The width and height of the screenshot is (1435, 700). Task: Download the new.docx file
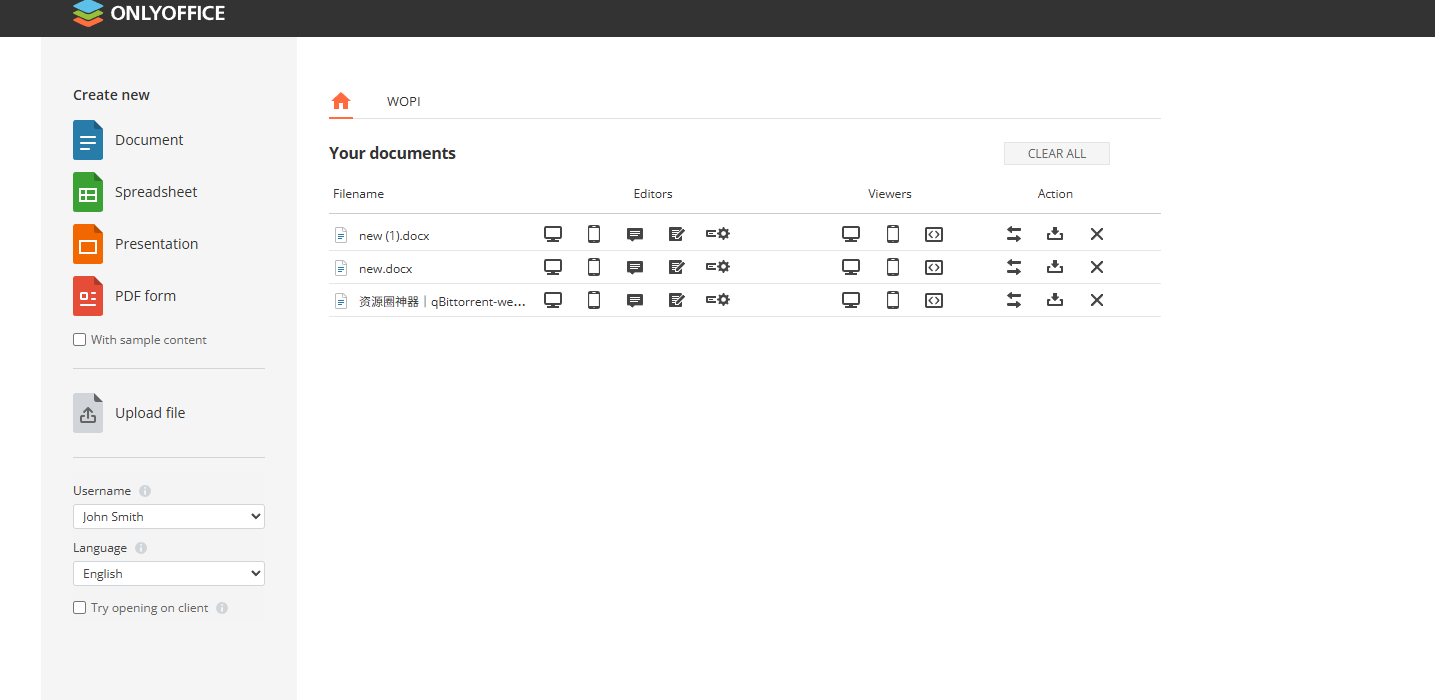point(1055,267)
